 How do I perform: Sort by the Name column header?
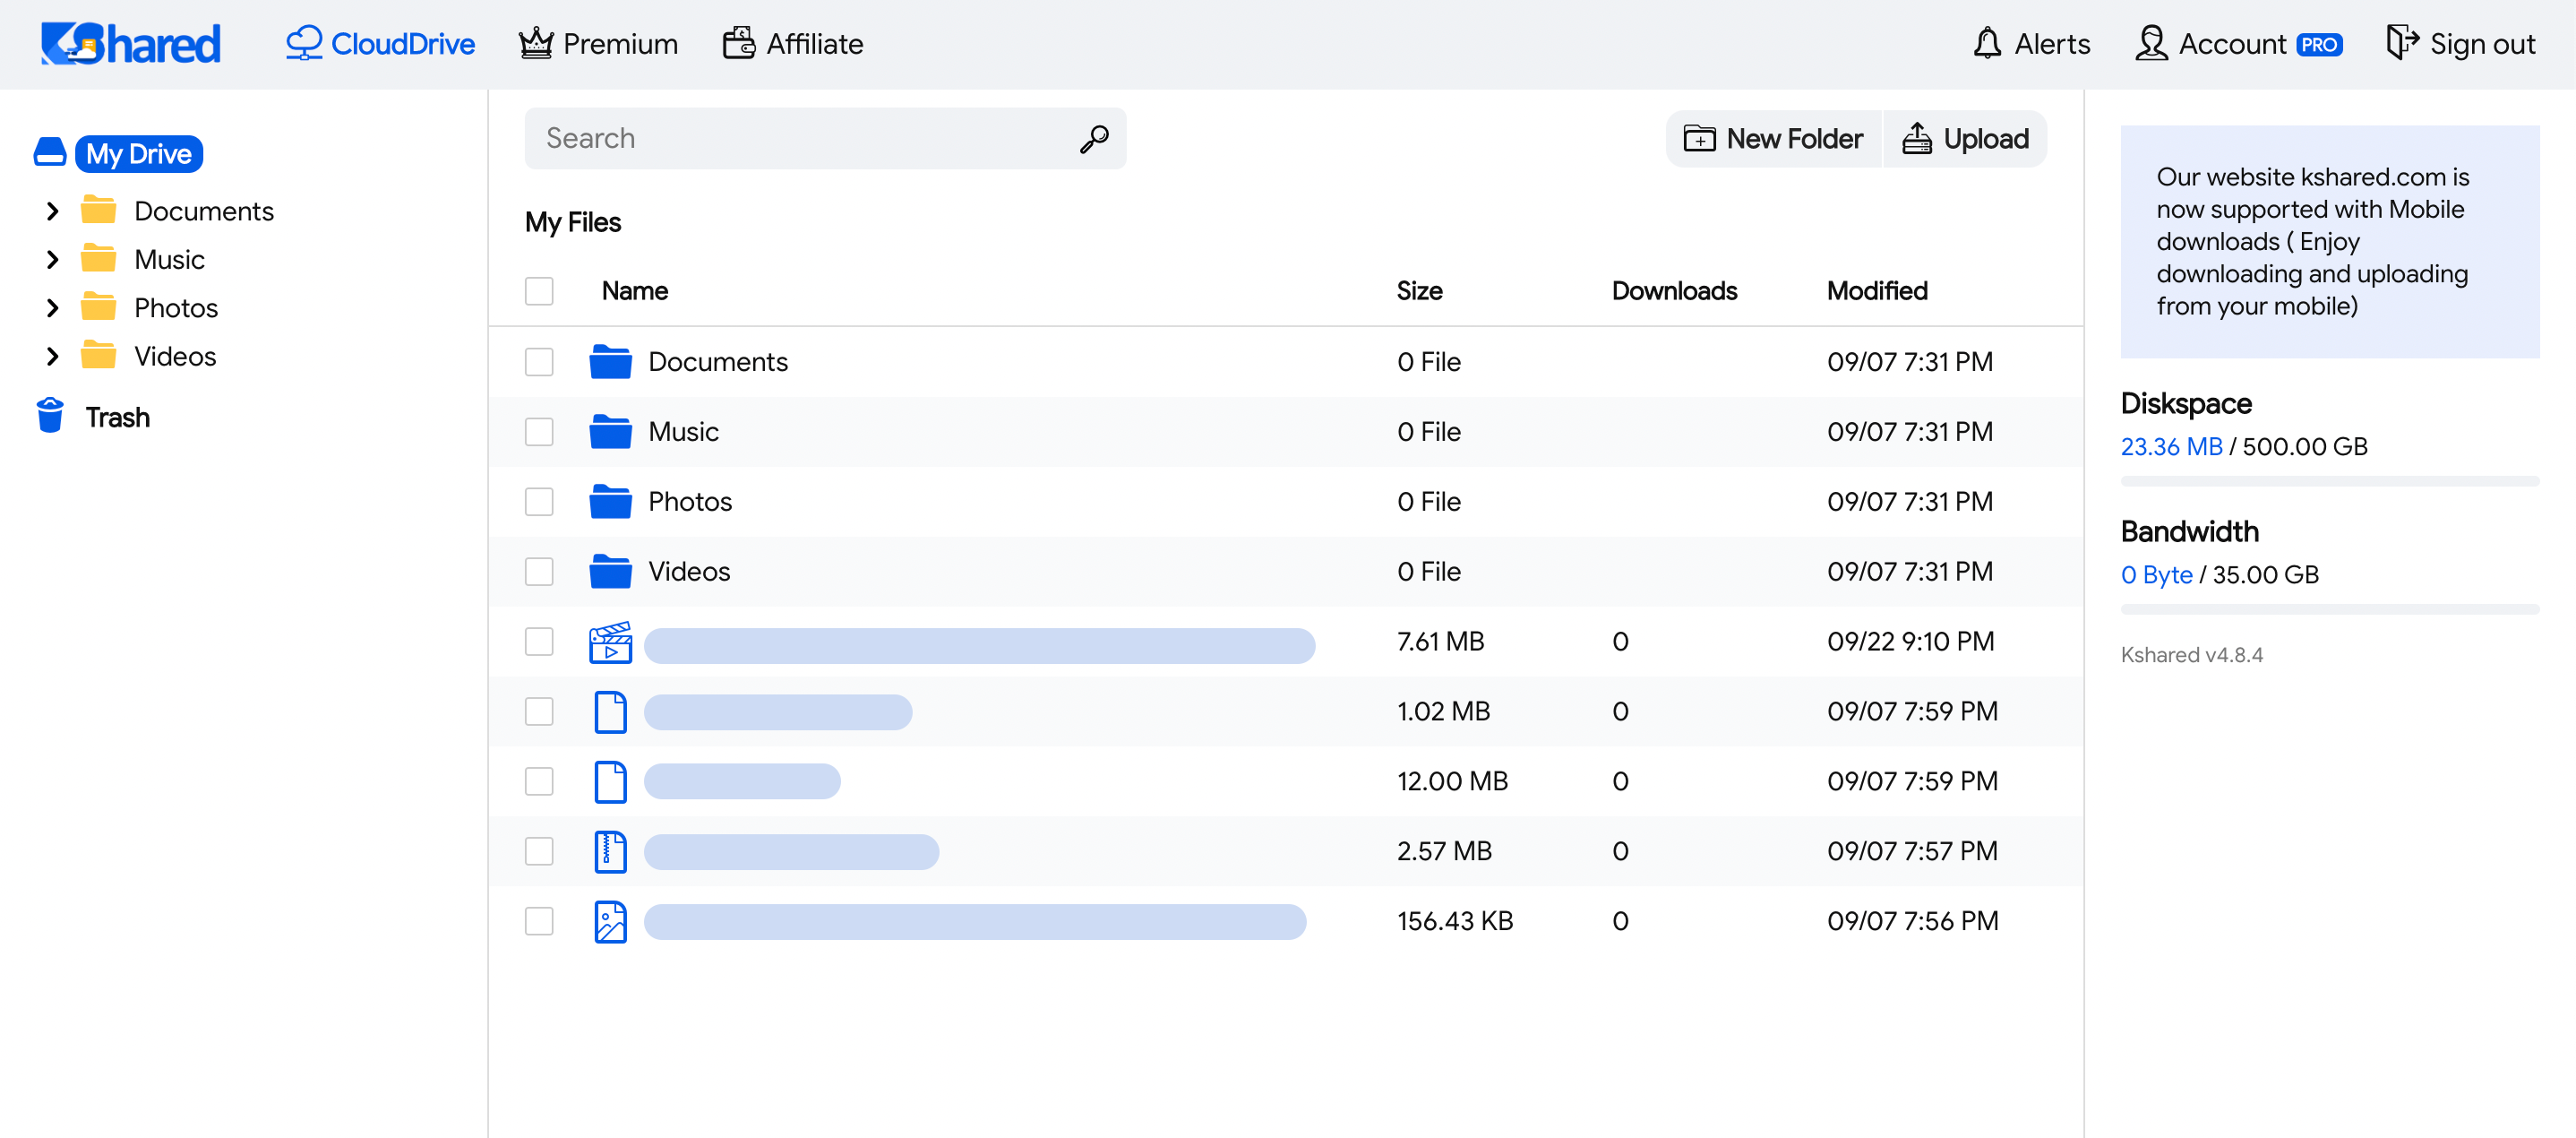coord(634,291)
